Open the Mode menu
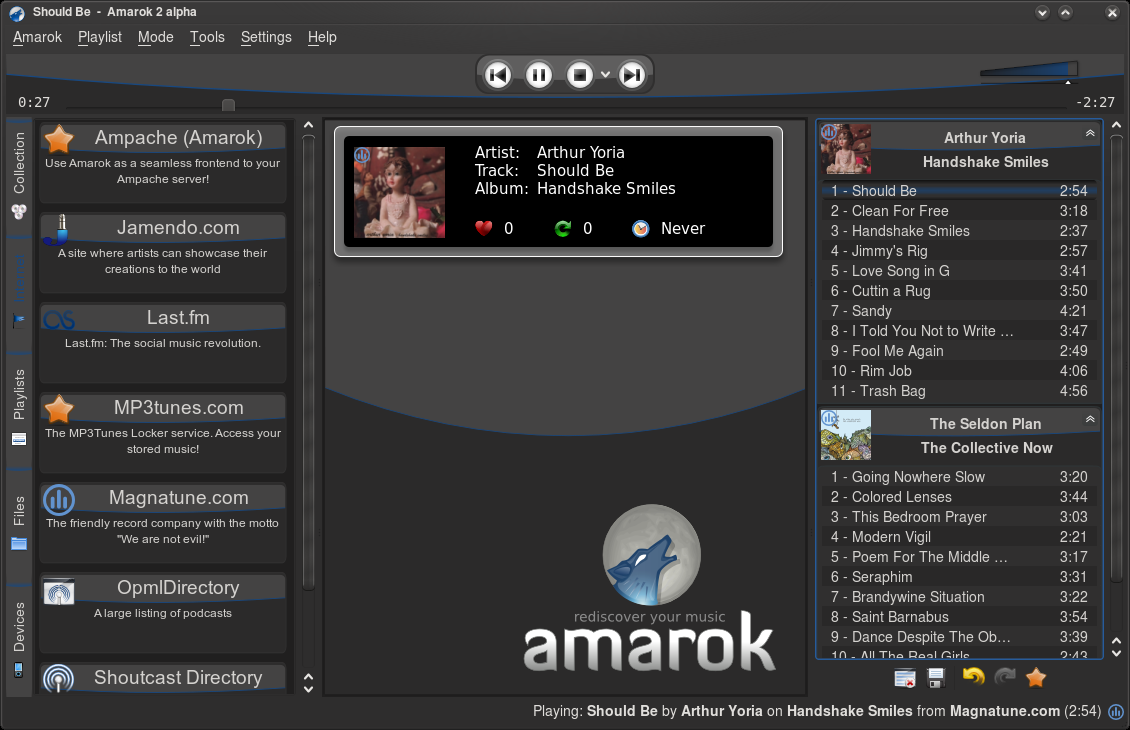The width and height of the screenshot is (1130, 730). (x=156, y=37)
